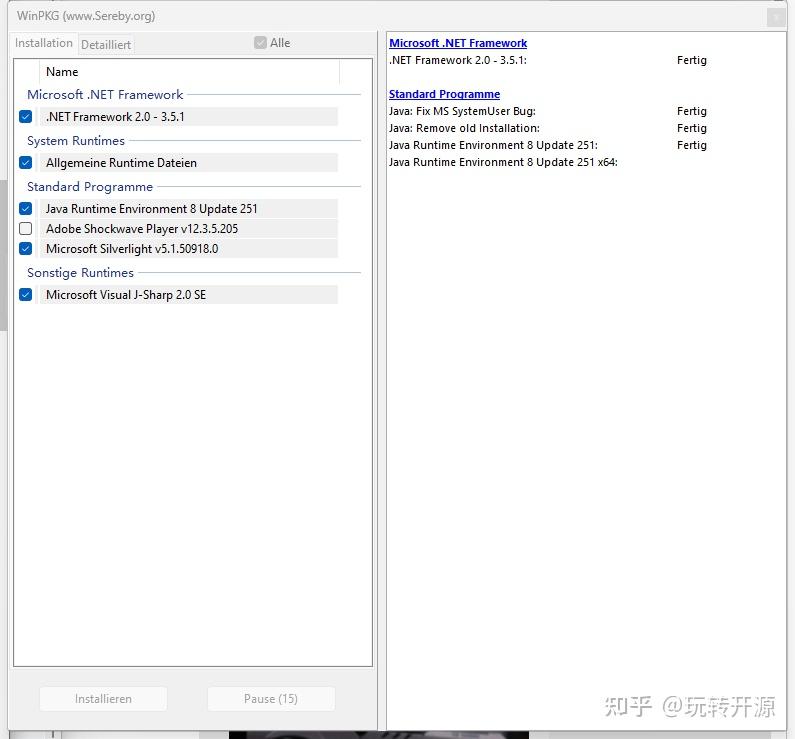The width and height of the screenshot is (795, 739).
Task: Click the Name column header
Action: 189,72
